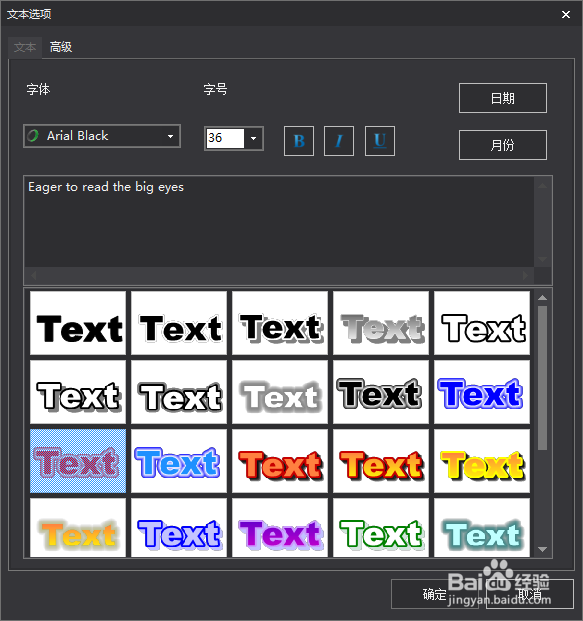583x621 pixels.
Task: Choose the purple Text style
Action: (x=280, y=528)
